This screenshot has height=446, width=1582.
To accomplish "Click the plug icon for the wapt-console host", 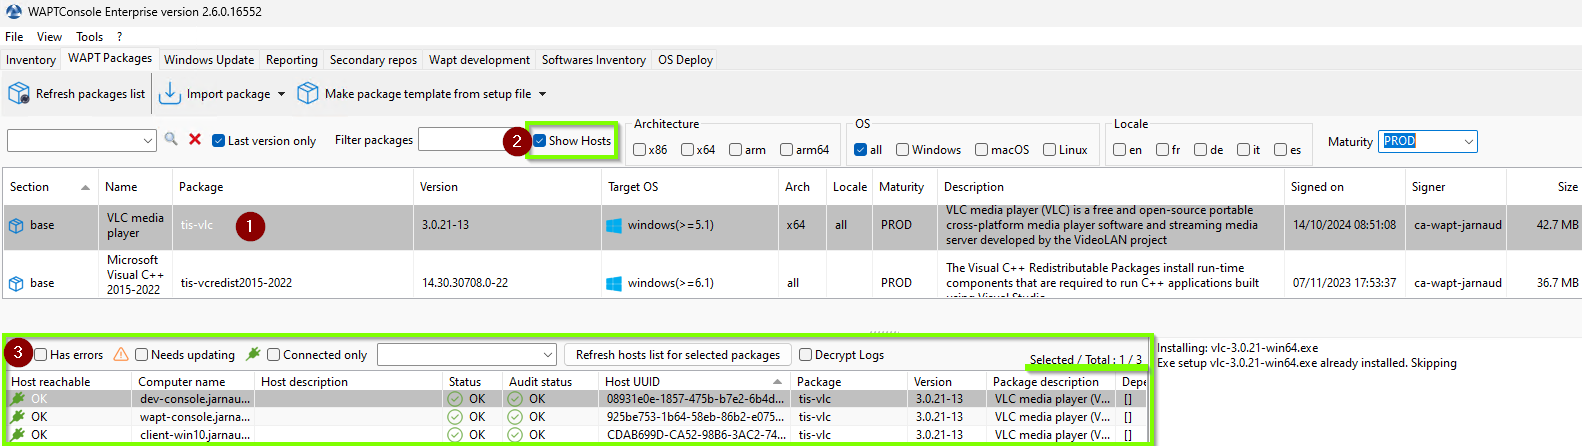I will (x=18, y=416).
